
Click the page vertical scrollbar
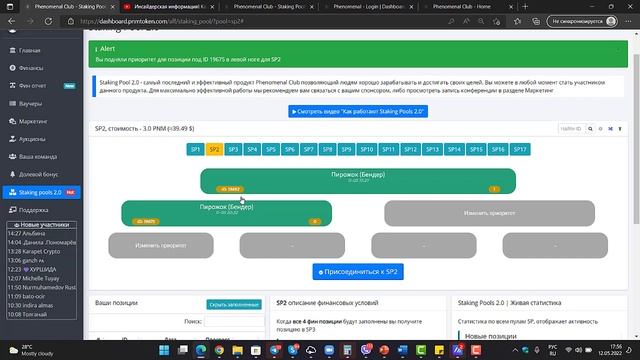pos(636,139)
